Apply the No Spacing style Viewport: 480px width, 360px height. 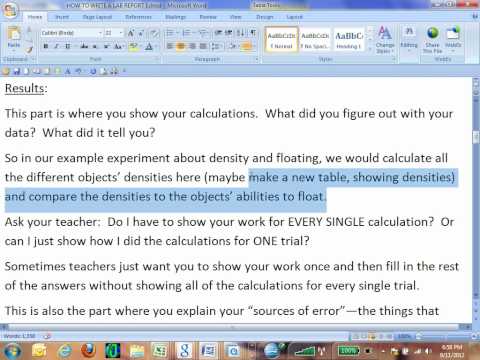[315, 40]
